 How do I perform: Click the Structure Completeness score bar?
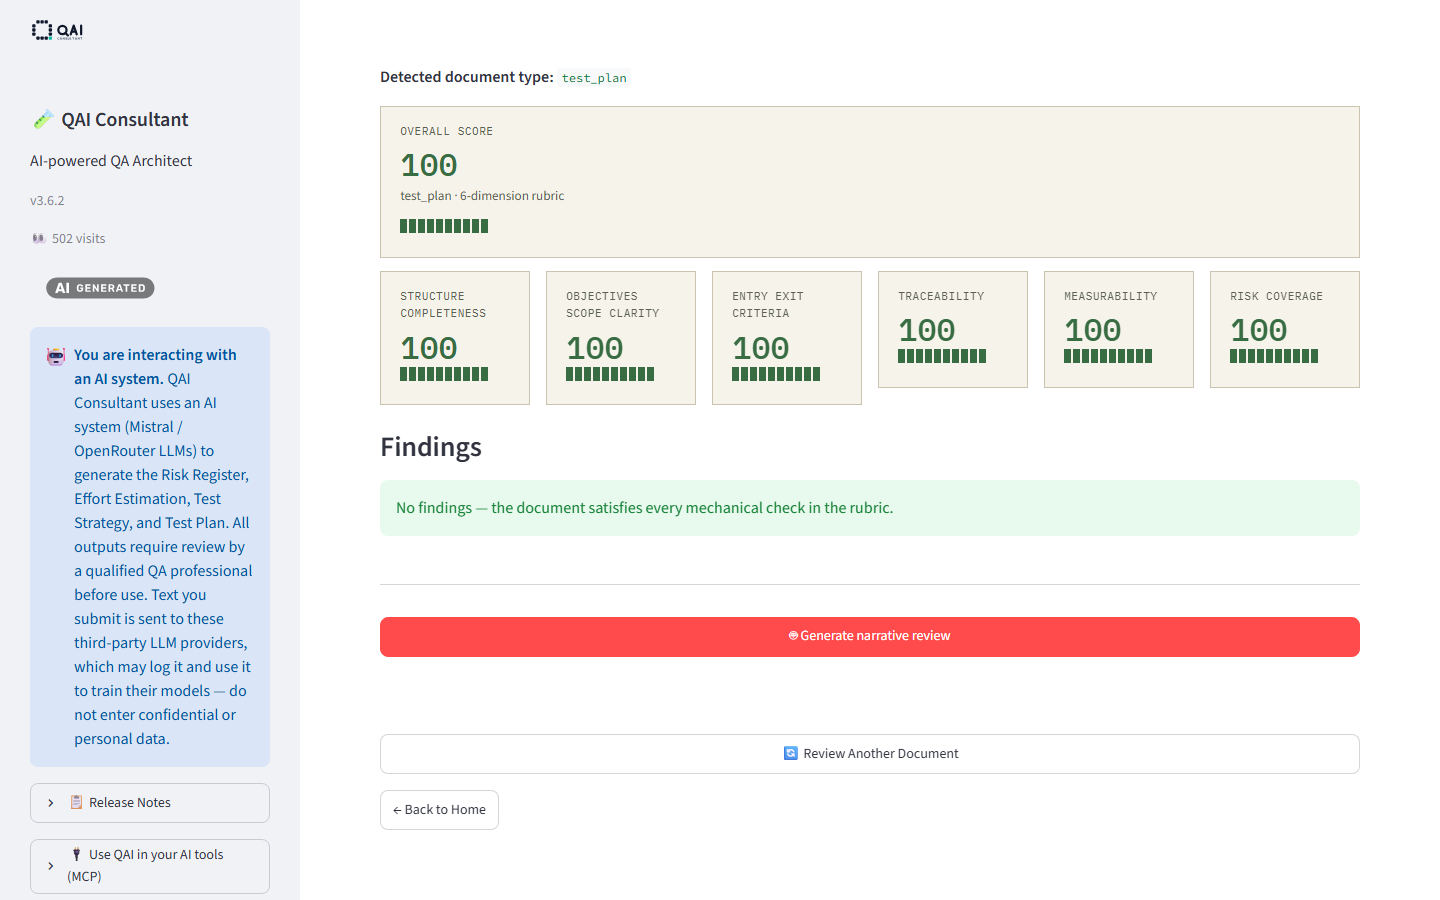tap(444, 374)
